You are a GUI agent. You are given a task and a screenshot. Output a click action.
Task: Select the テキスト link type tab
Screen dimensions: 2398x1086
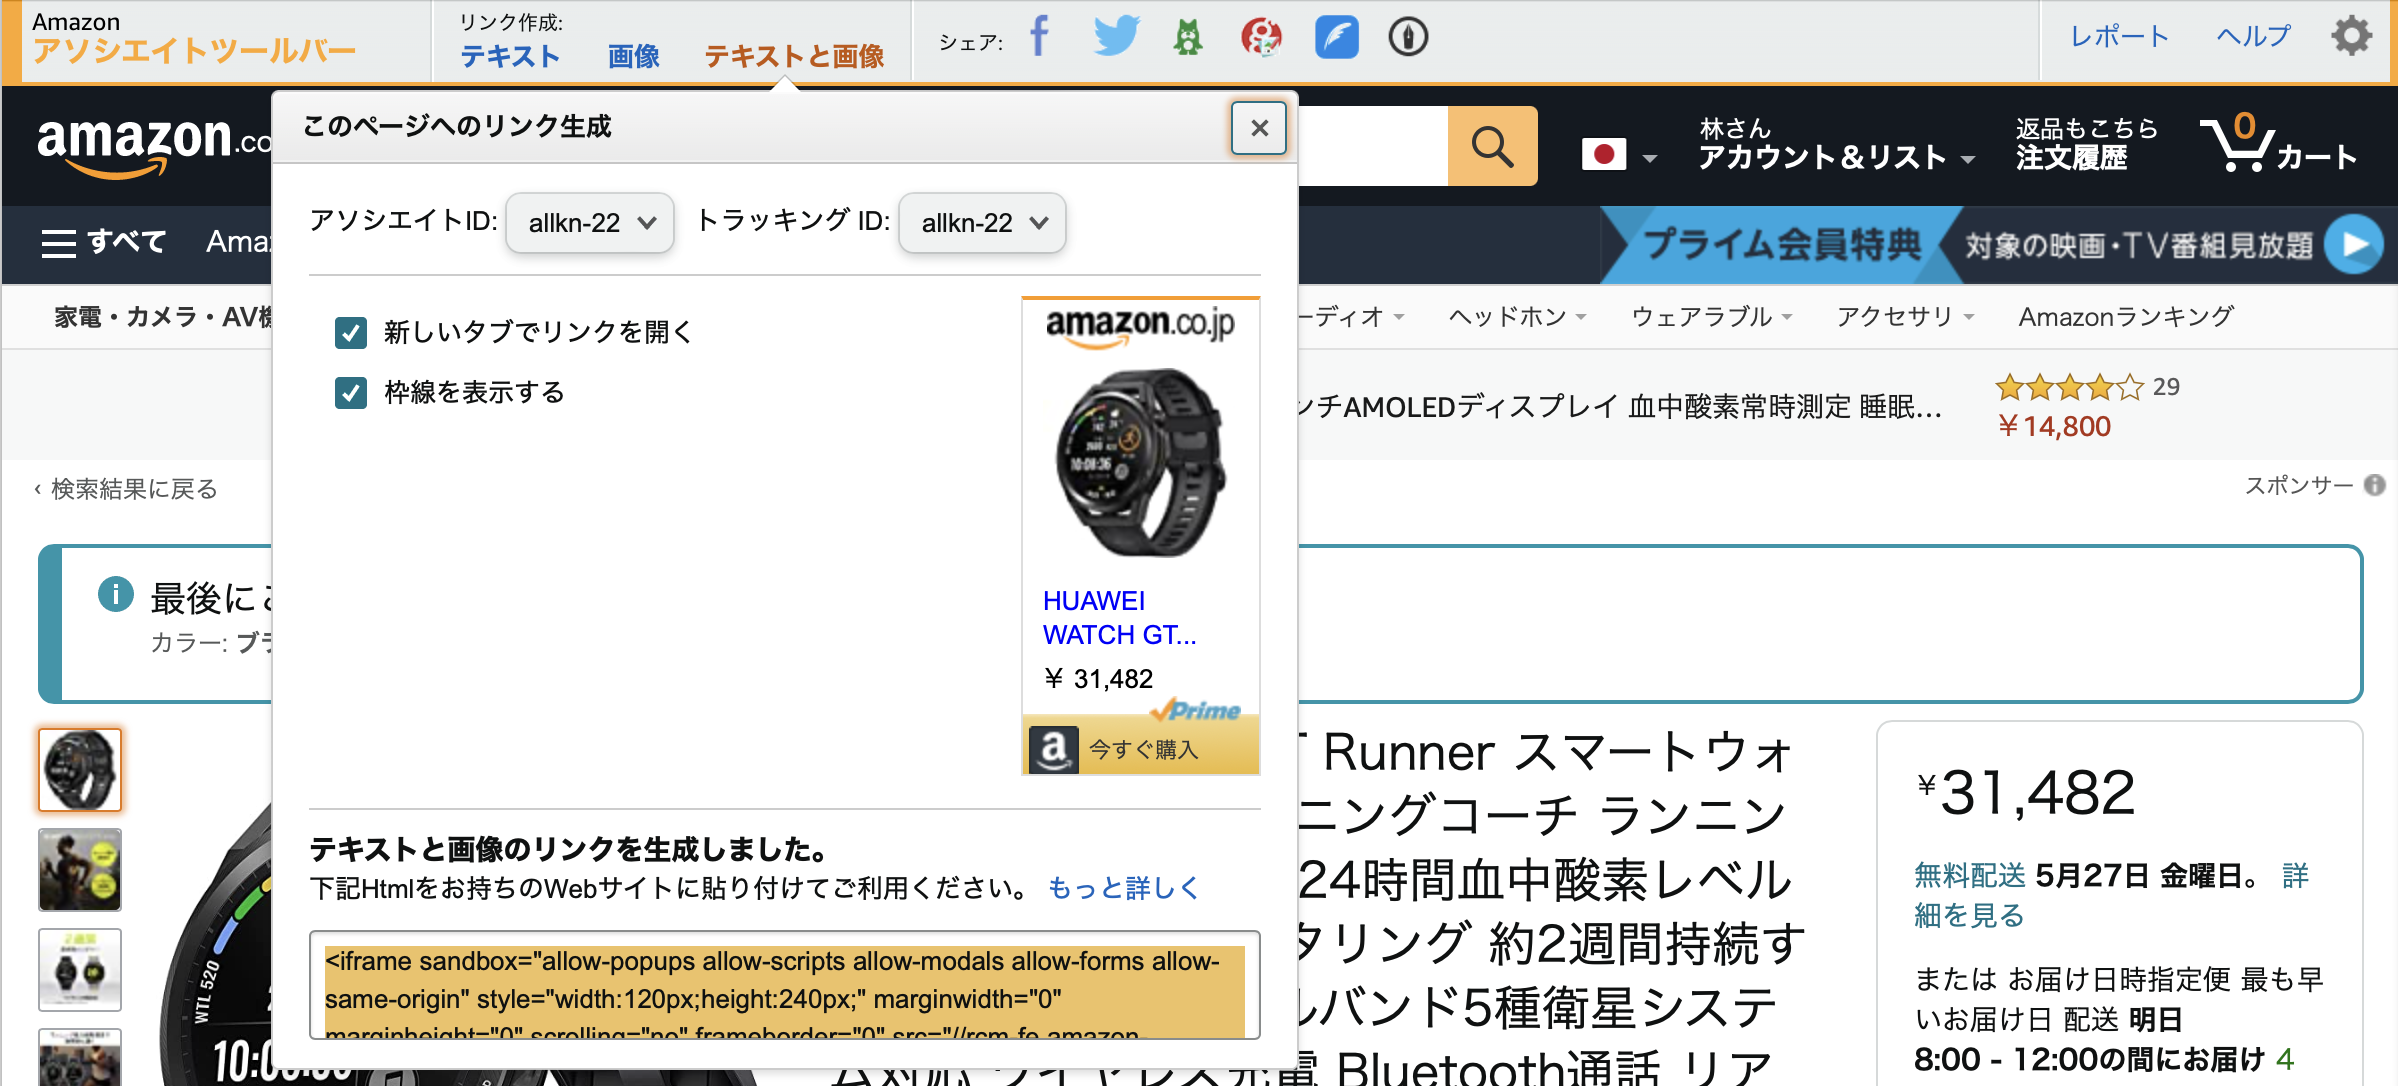click(510, 56)
